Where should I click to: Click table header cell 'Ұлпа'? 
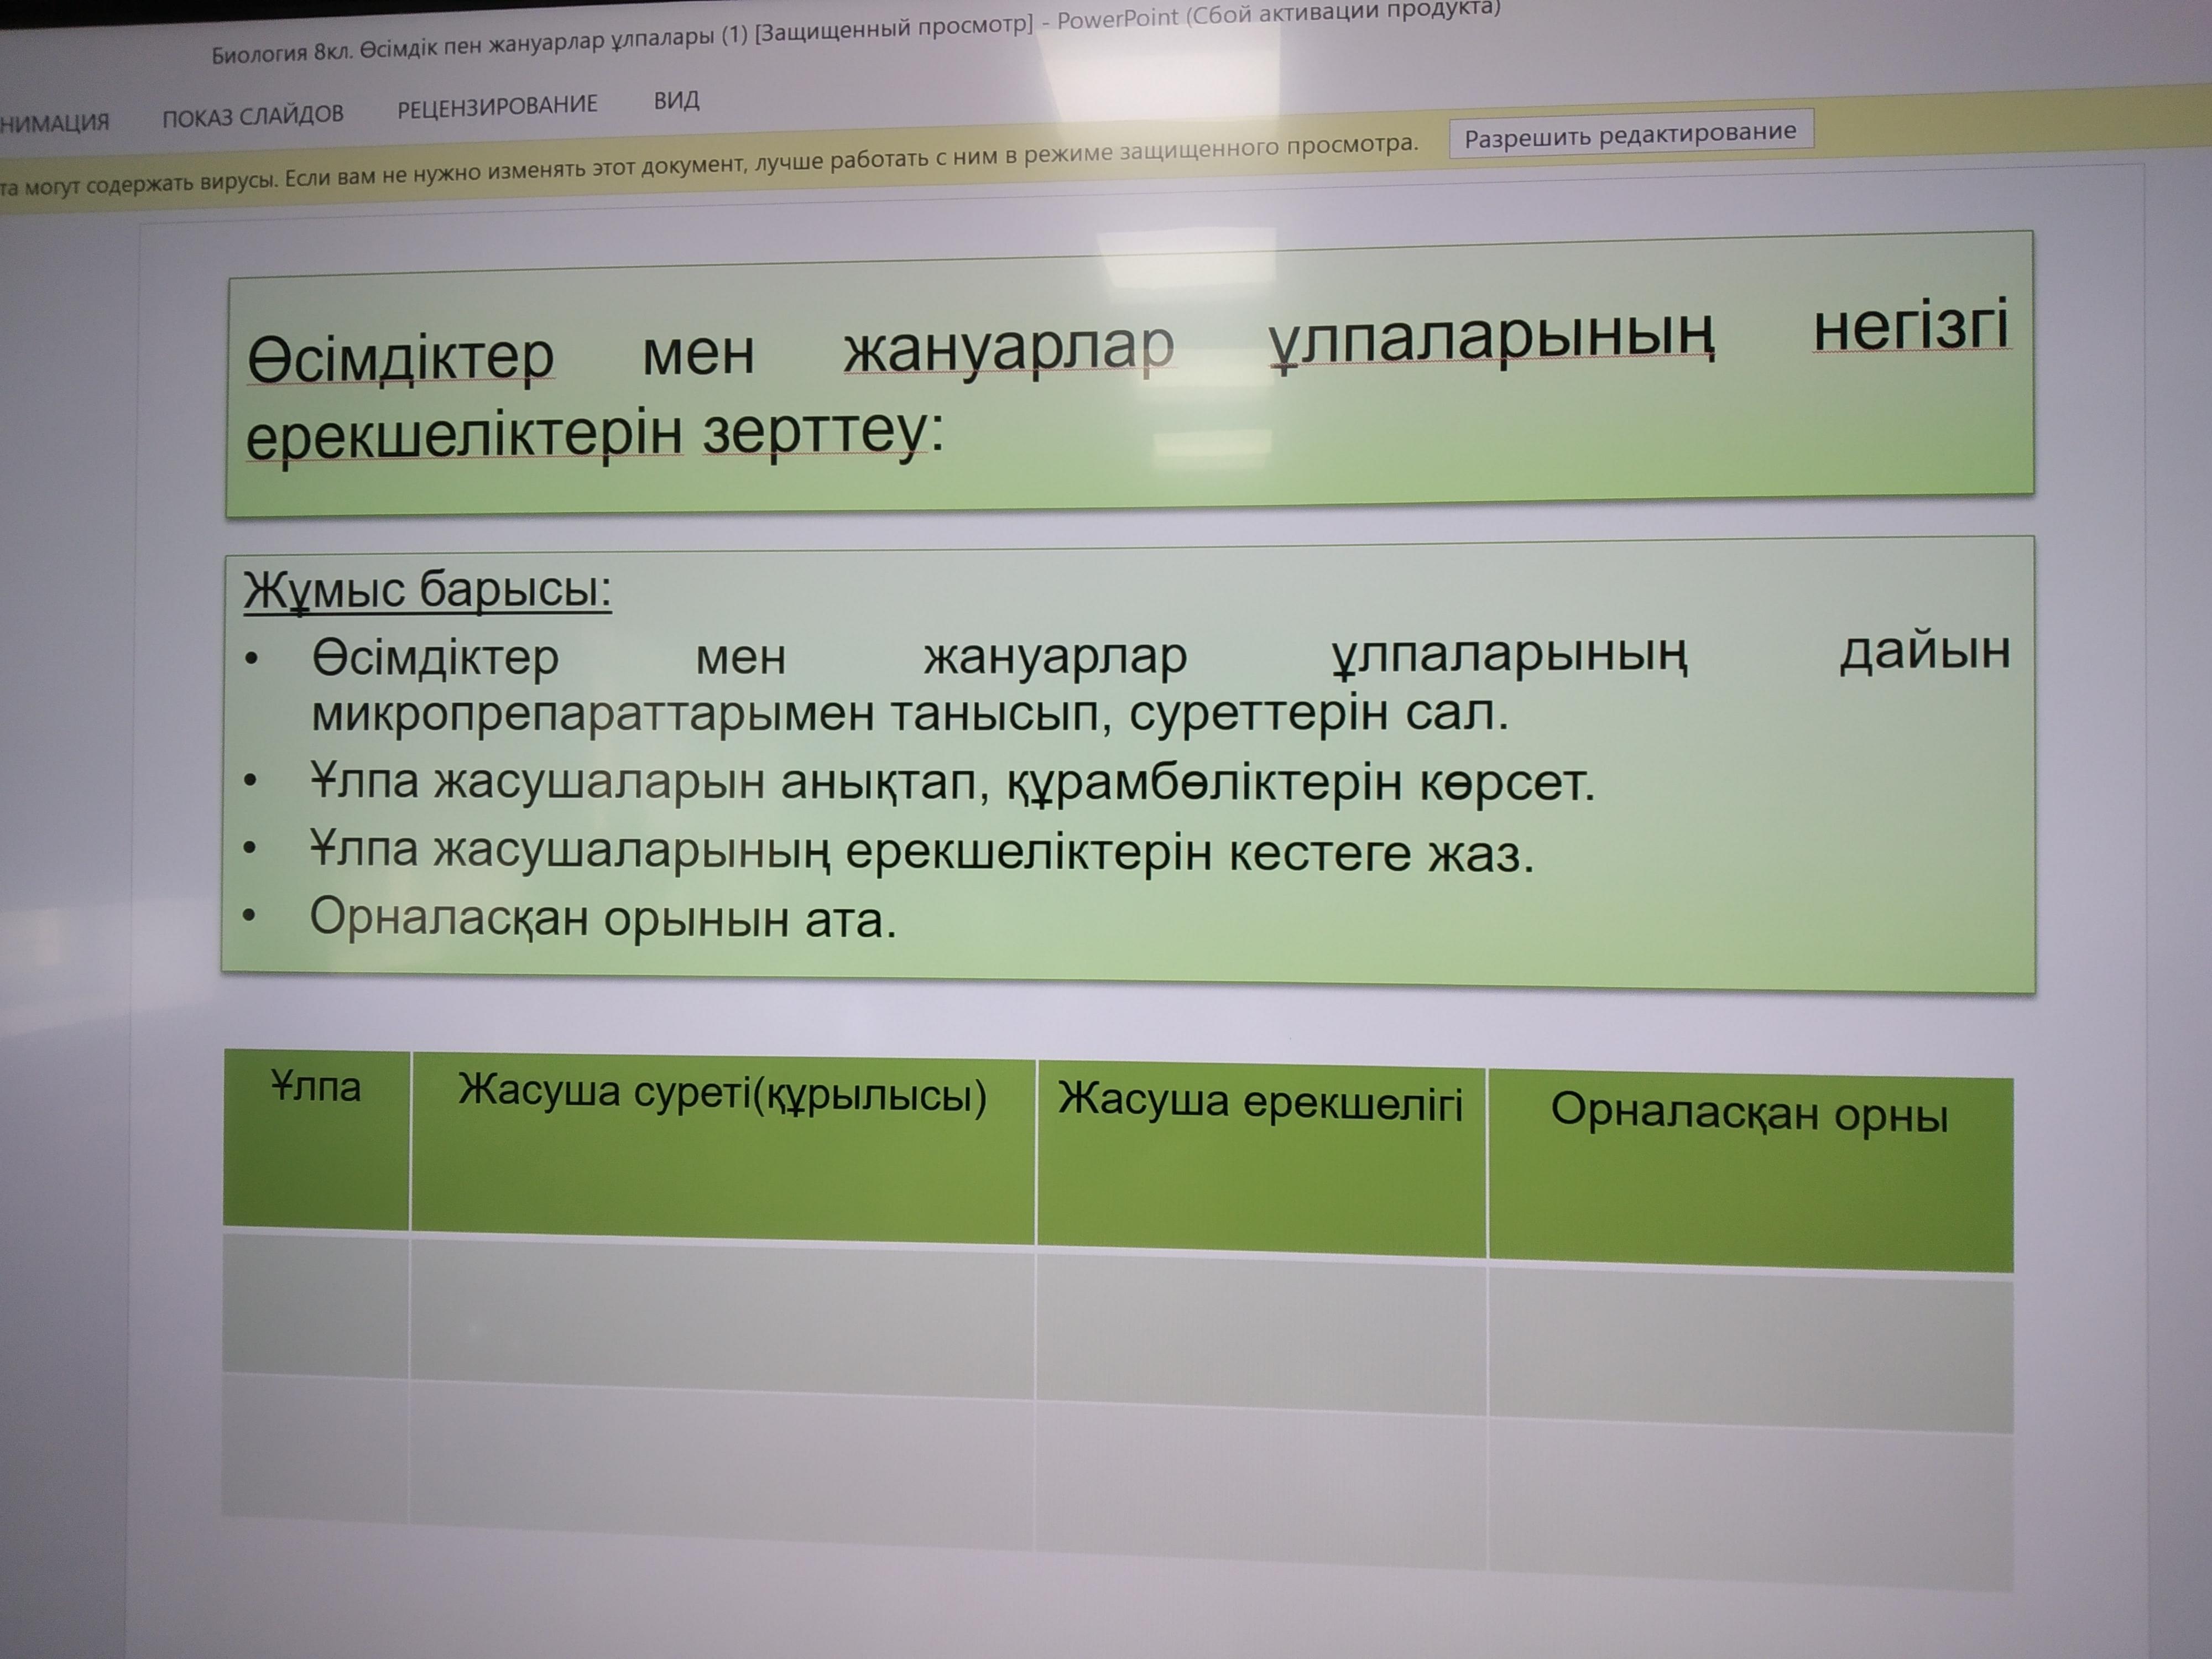(316, 1140)
